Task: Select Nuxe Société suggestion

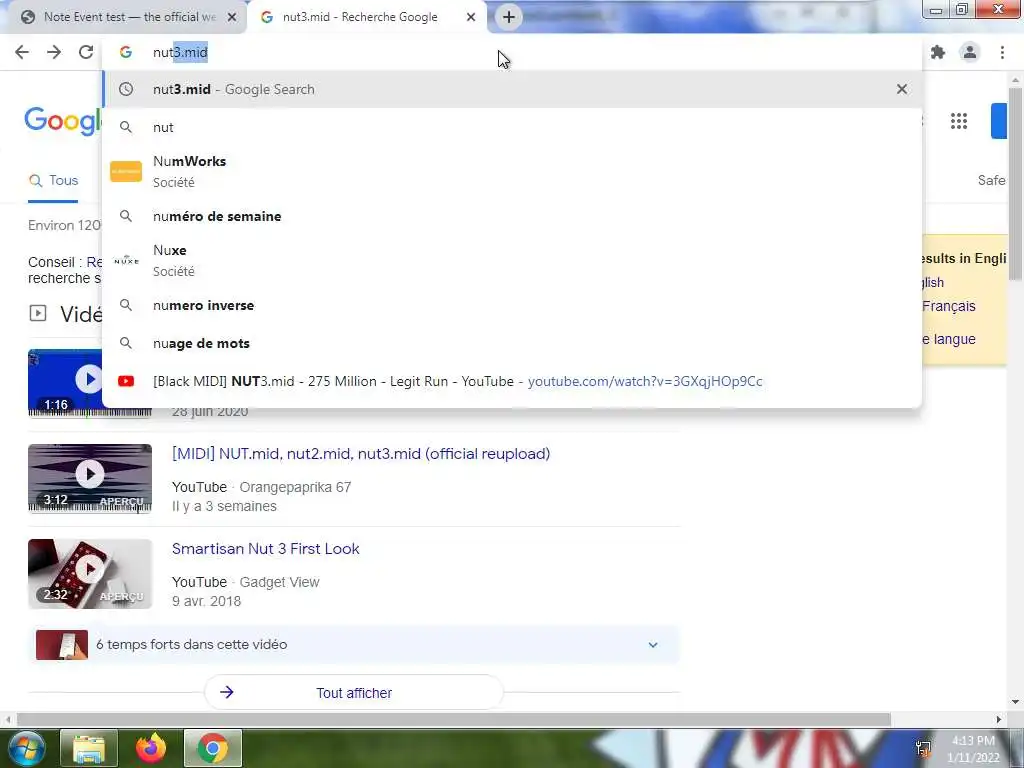Action: click(x=512, y=260)
